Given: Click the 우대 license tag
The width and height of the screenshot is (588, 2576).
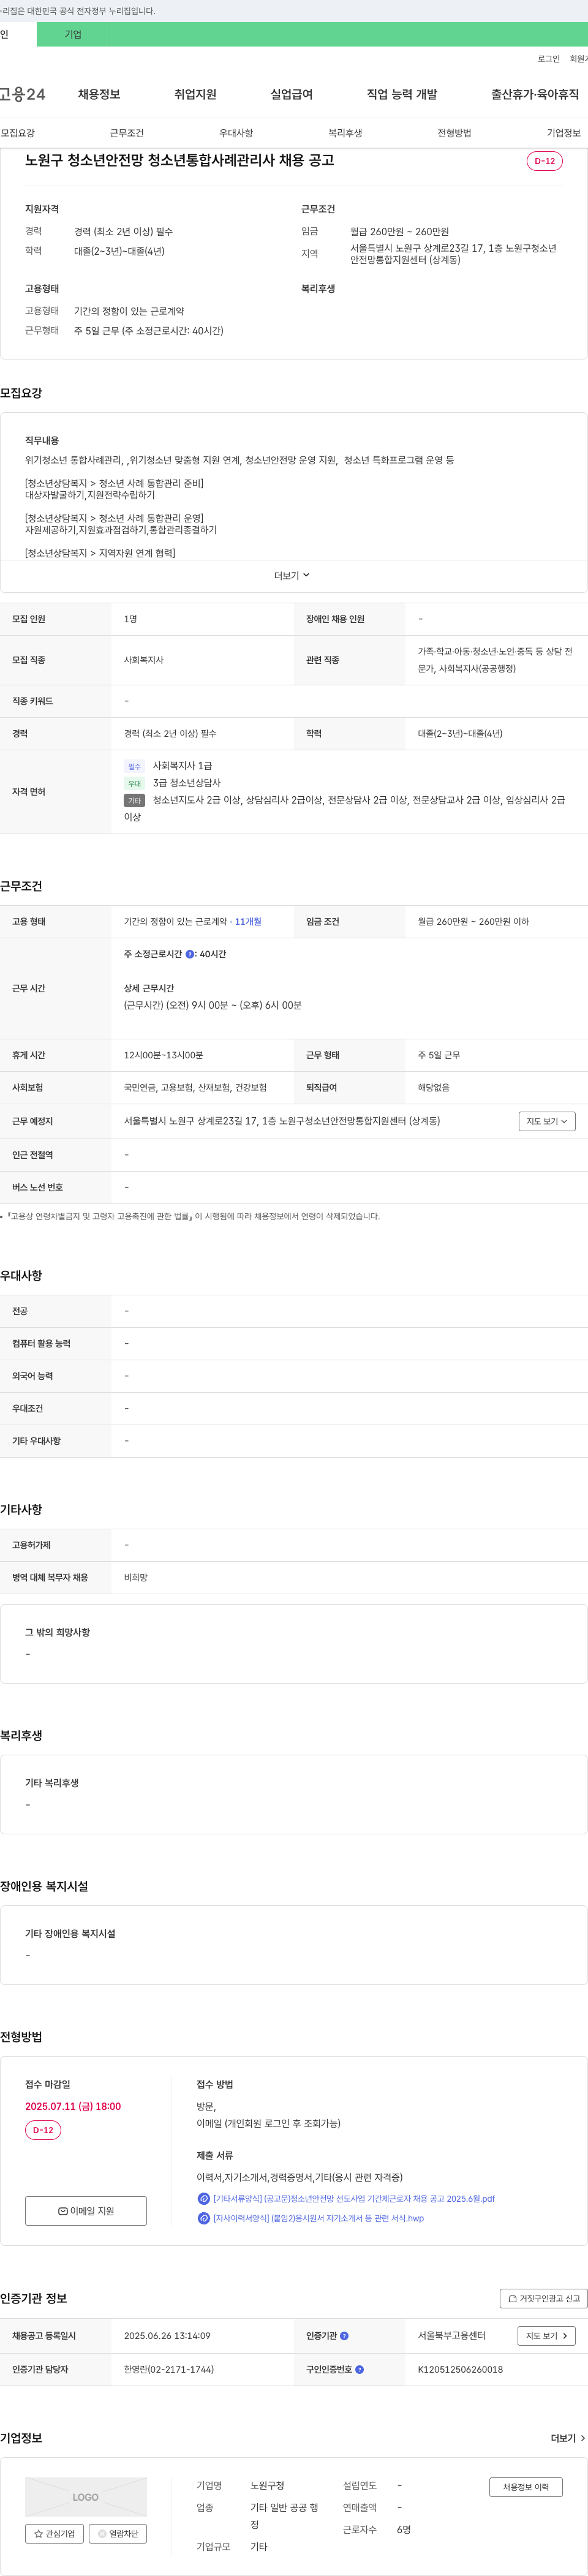Looking at the screenshot, I should (x=134, y=783).
